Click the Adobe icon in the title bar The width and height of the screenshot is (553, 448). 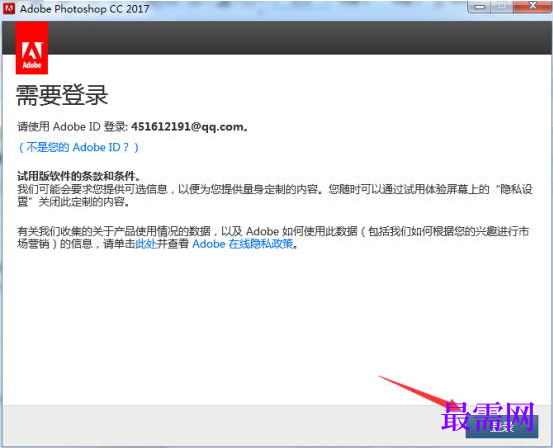pyautogui.click(x=9, y=8)
